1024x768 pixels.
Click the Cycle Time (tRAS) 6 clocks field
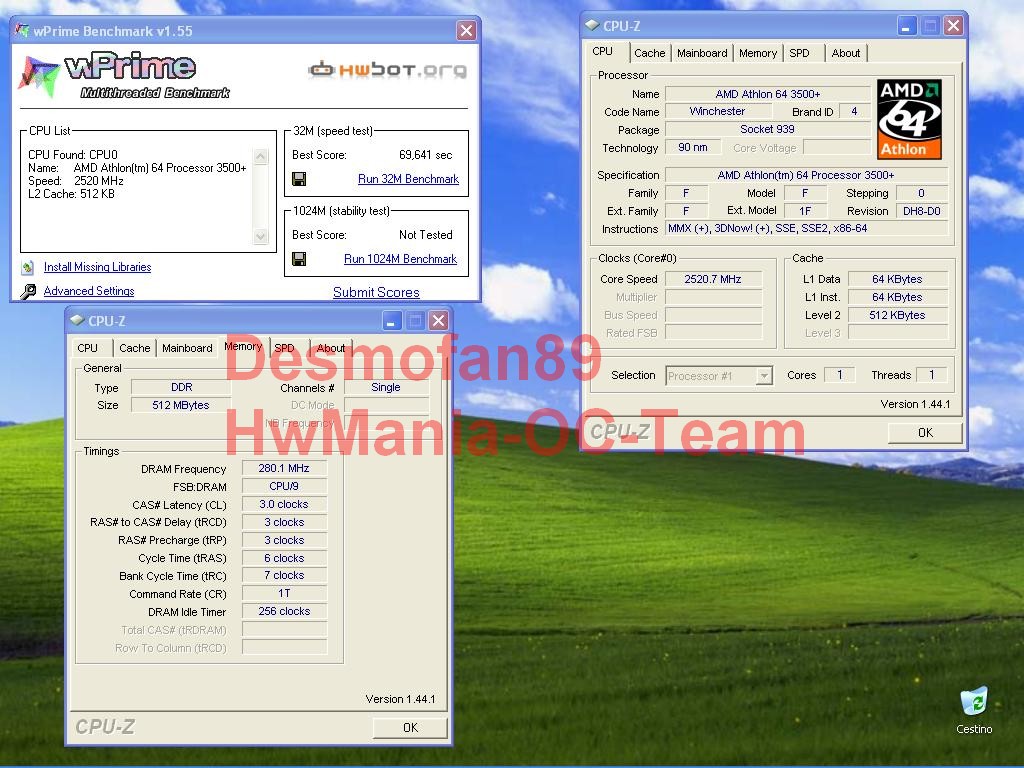pos(284,558)
